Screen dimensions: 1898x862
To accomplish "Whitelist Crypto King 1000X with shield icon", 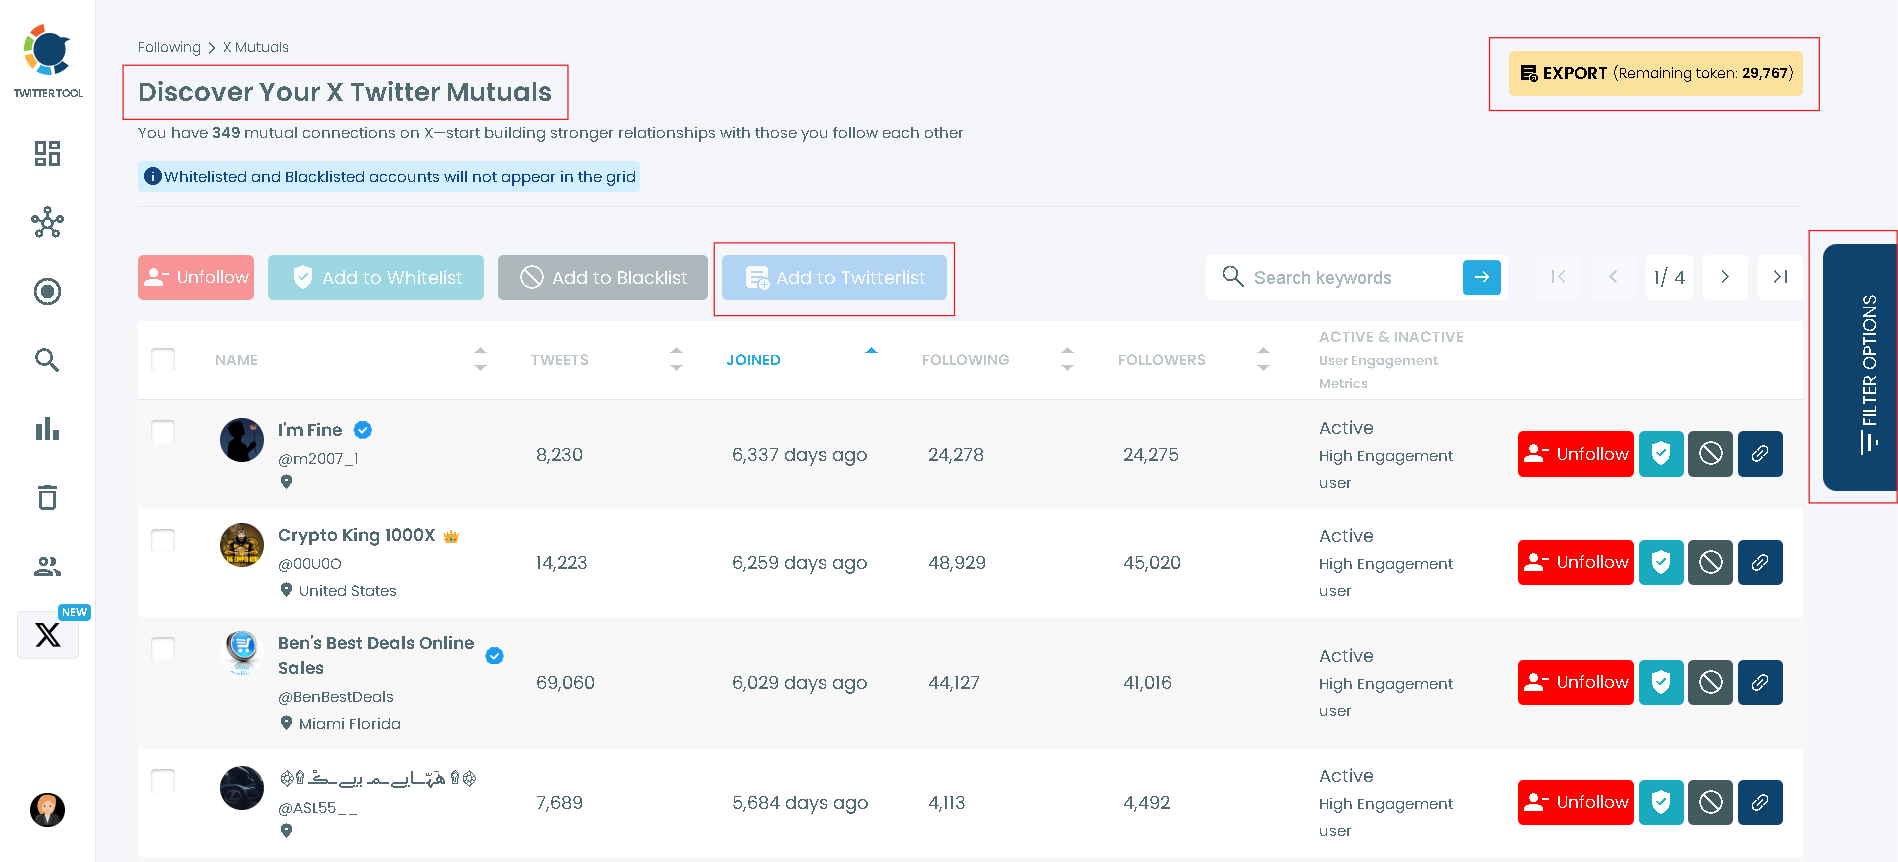I will click(1661, 562).
